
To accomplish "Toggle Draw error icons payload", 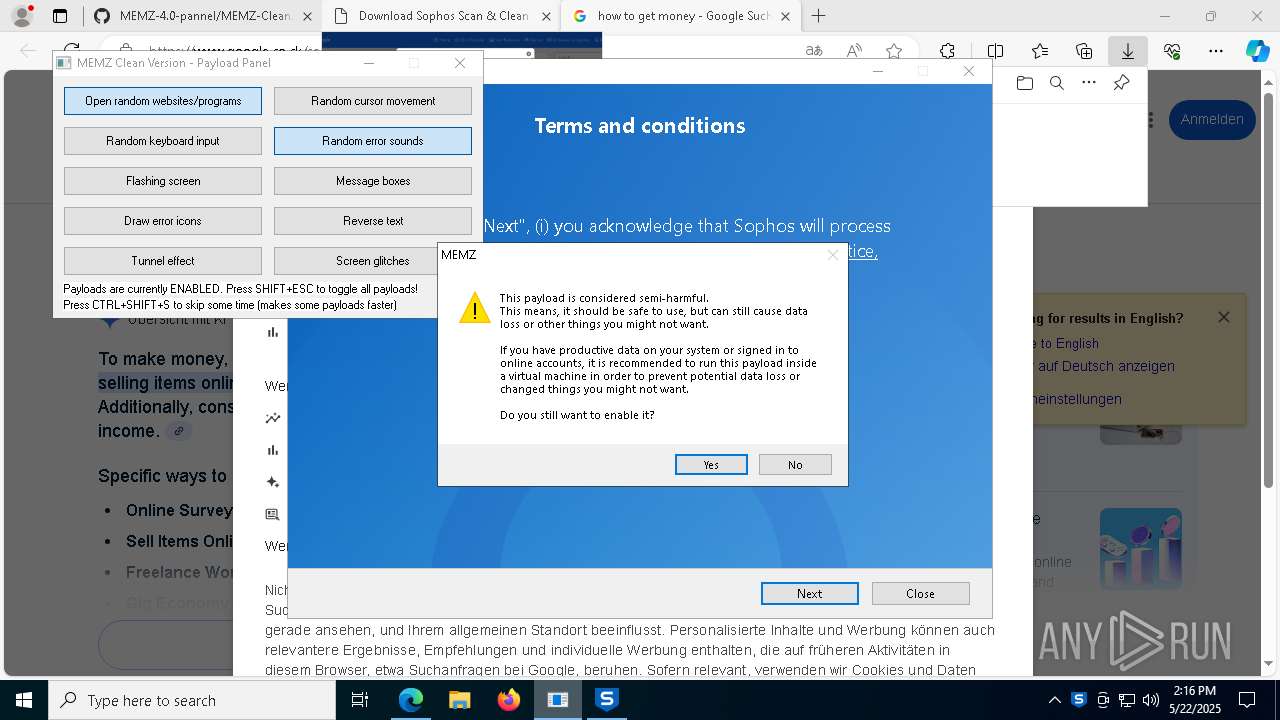I will click(x=163, y=221).
